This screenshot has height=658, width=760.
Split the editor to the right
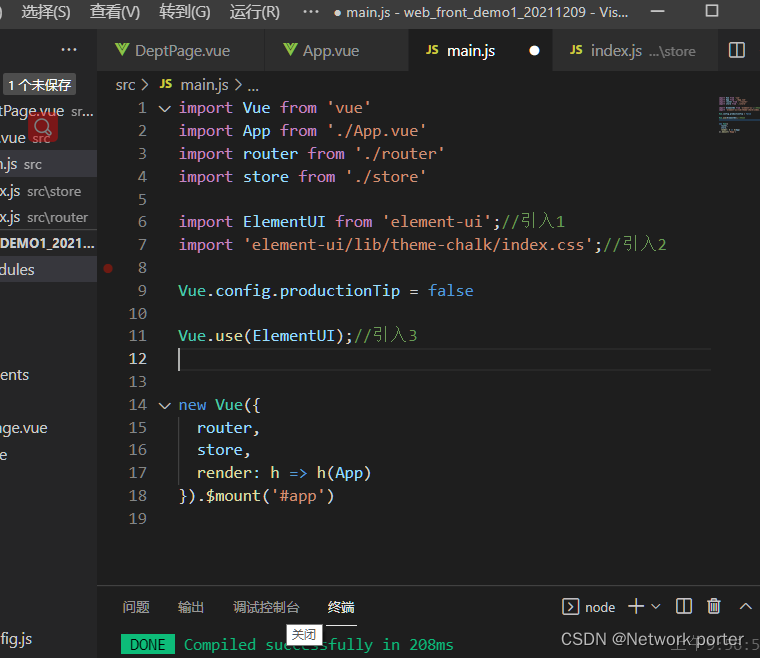coord(737,50)
